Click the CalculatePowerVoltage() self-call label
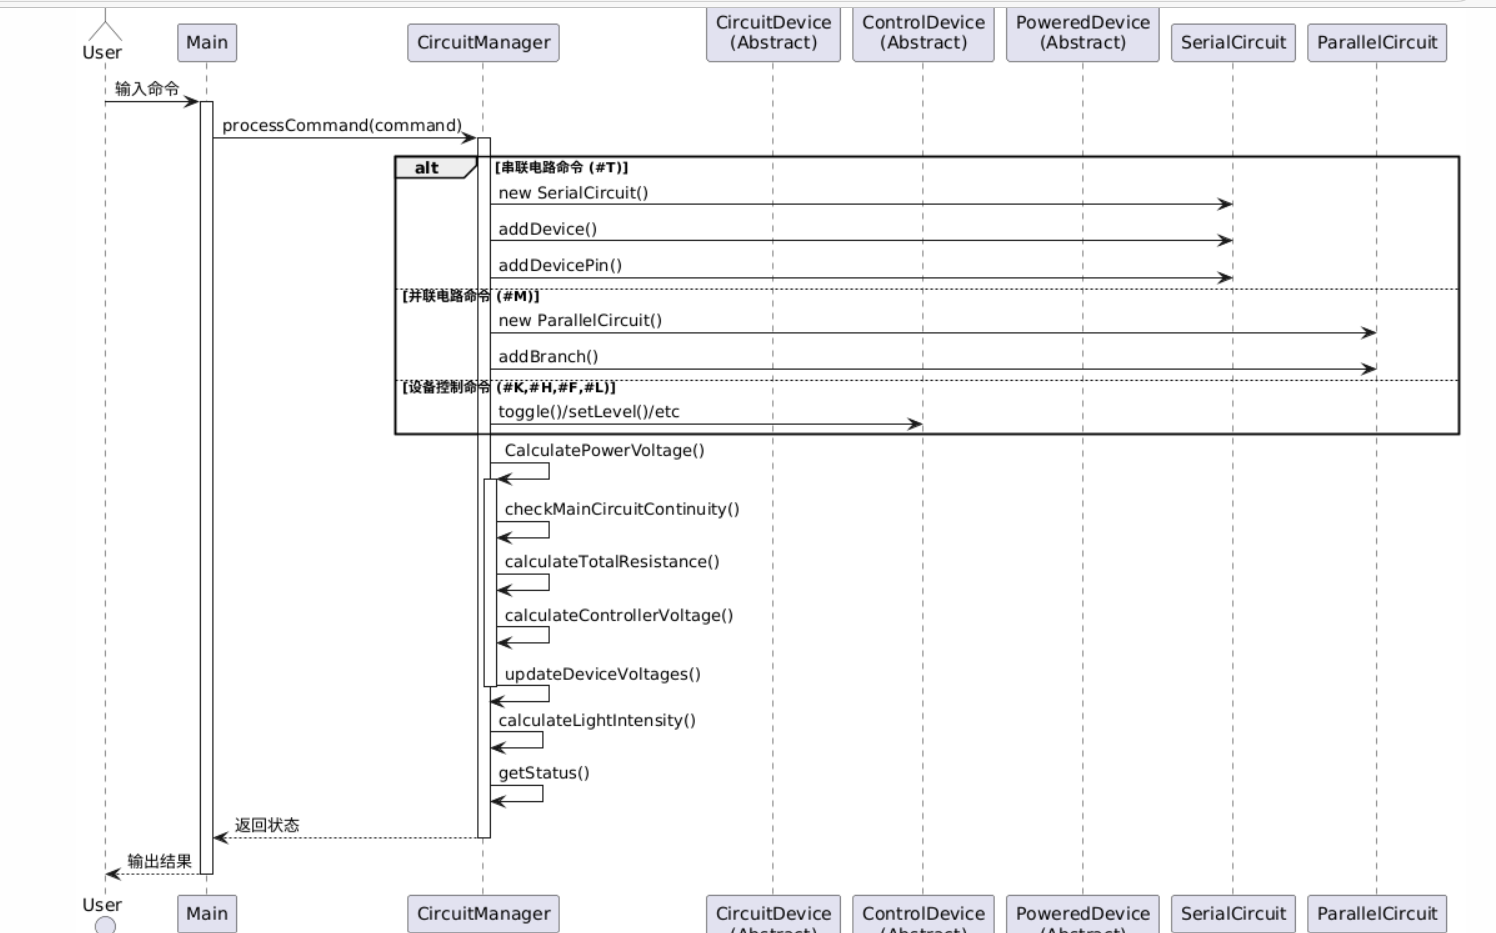The width and height of the screenshot is (1496, 933). coord(604,450)
